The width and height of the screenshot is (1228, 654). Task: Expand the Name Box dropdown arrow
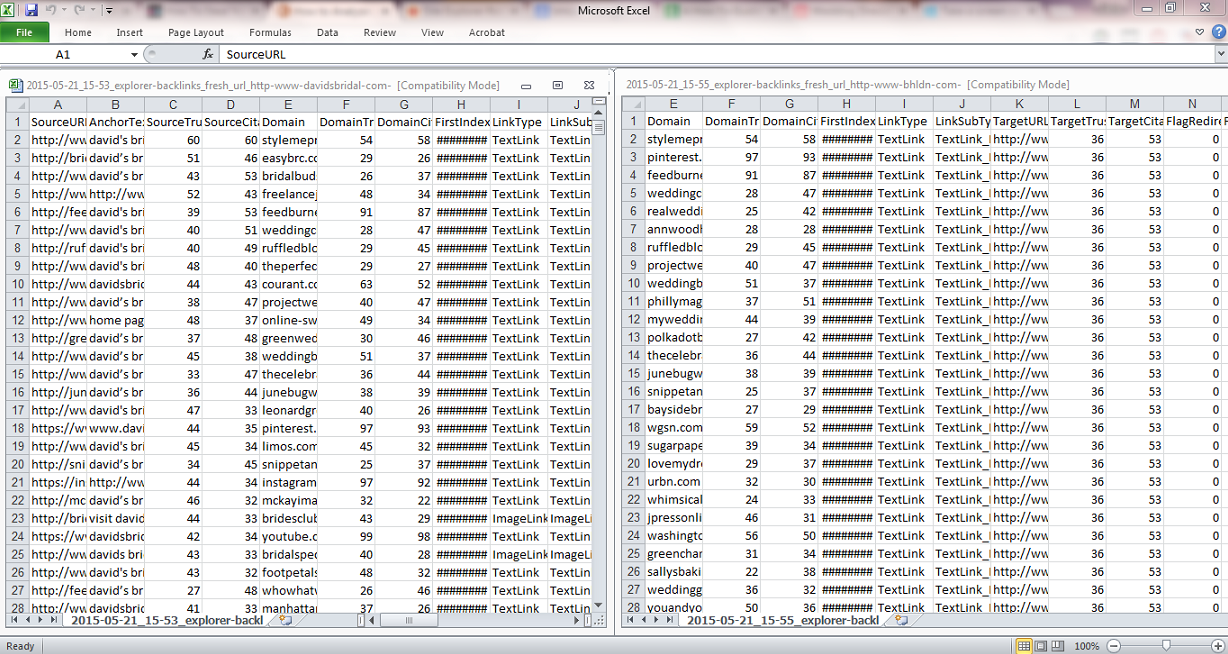(x=135, y=54)
